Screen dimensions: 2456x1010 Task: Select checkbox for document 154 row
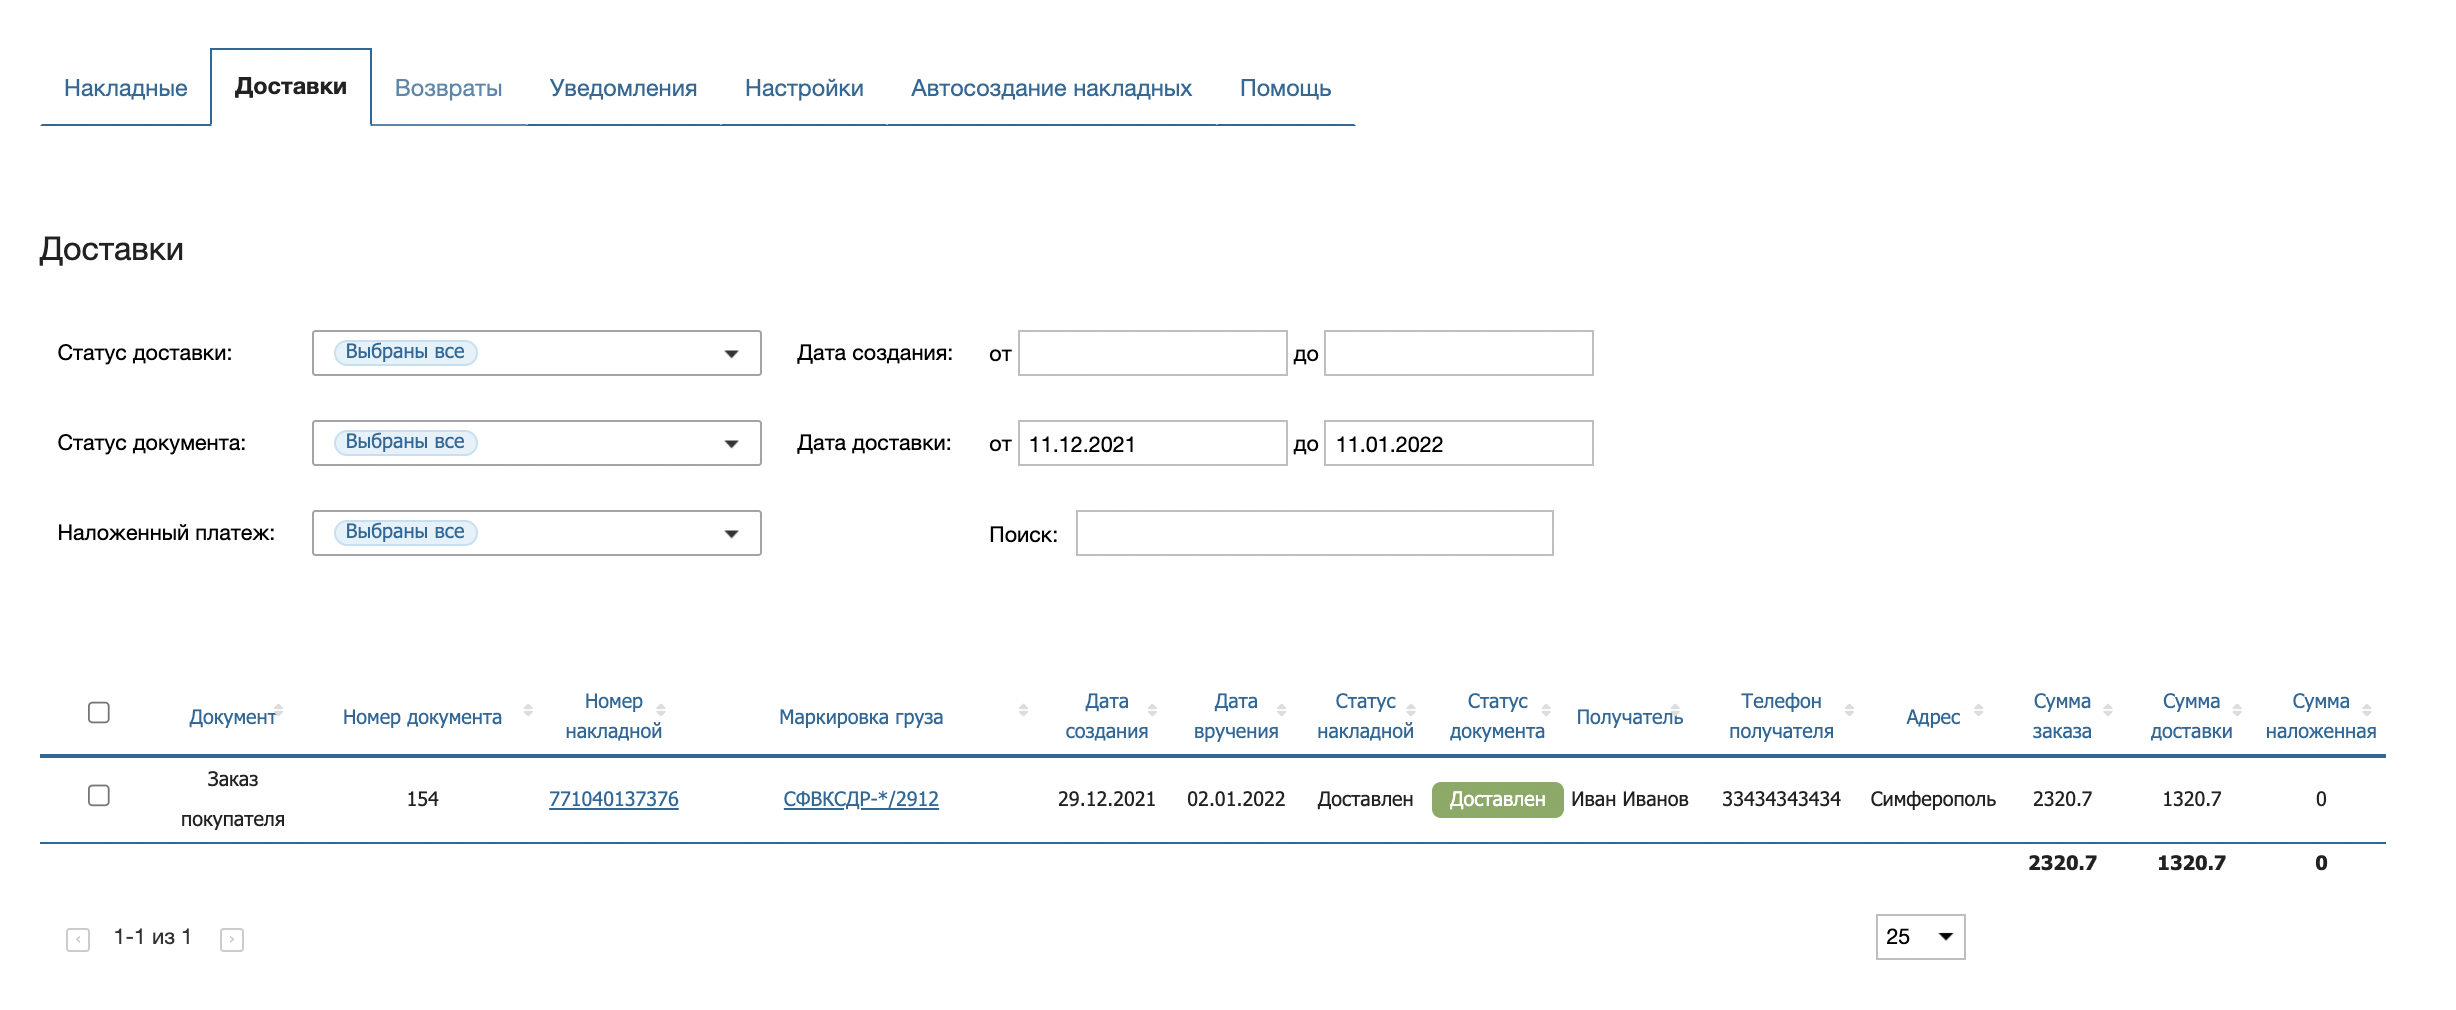[x=98, y=797]
